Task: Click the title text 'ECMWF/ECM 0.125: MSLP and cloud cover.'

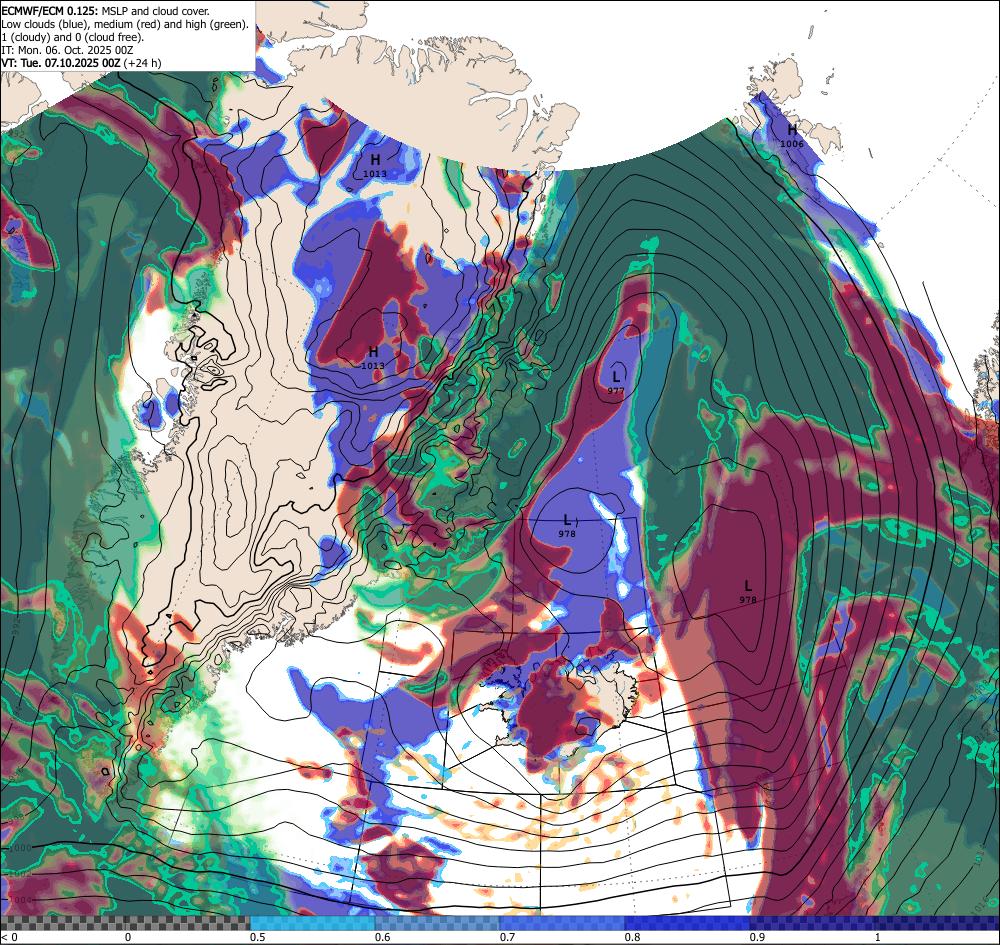Action: tap(105, 11)
